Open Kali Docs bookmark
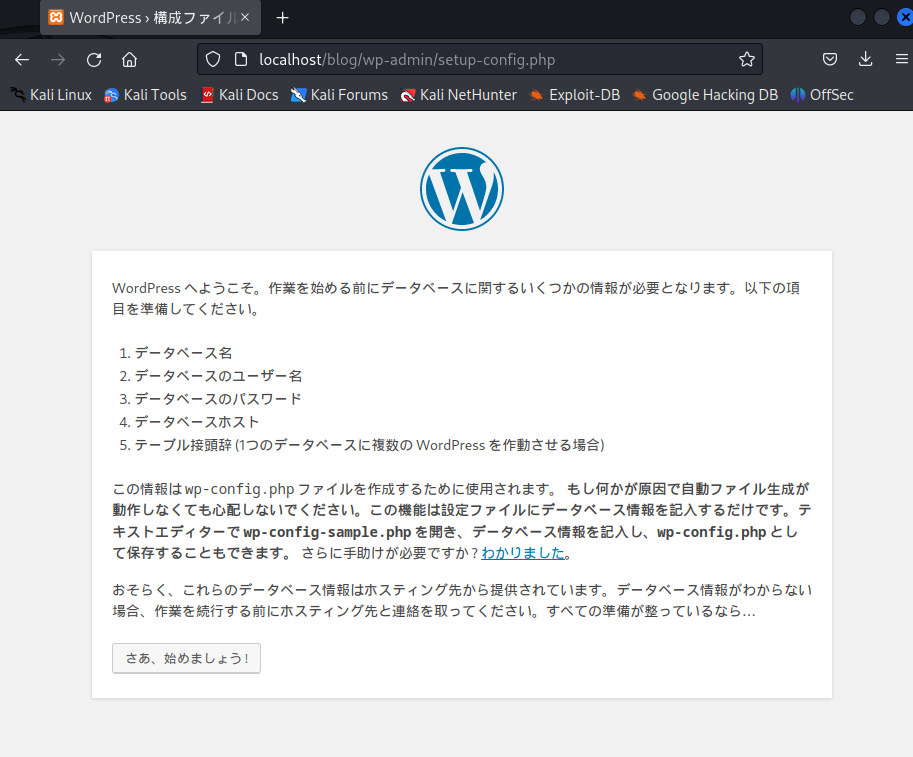Viewport: 913px width, 757px height. tap(239, 95)
